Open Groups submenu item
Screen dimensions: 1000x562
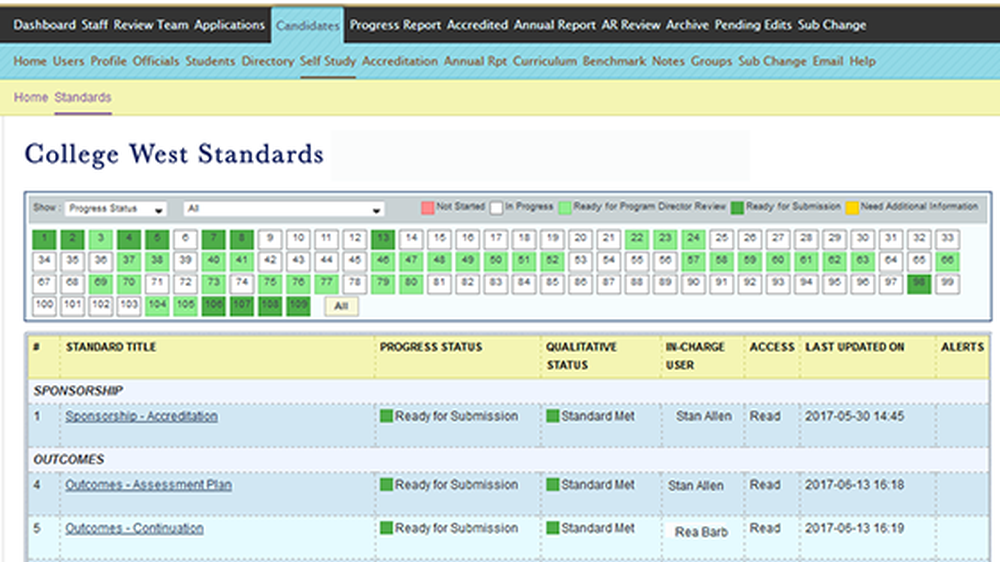(x=711, y=61)
